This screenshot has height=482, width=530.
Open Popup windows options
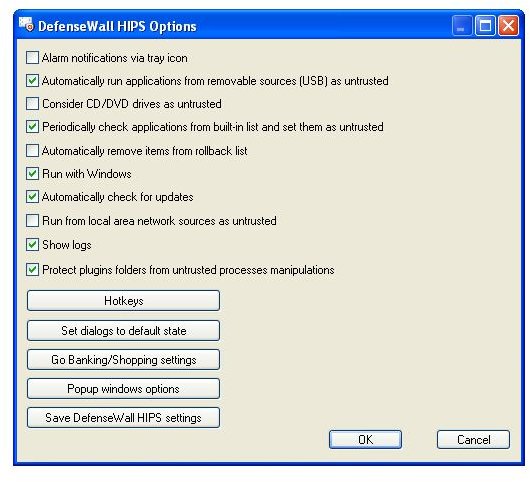123,389
